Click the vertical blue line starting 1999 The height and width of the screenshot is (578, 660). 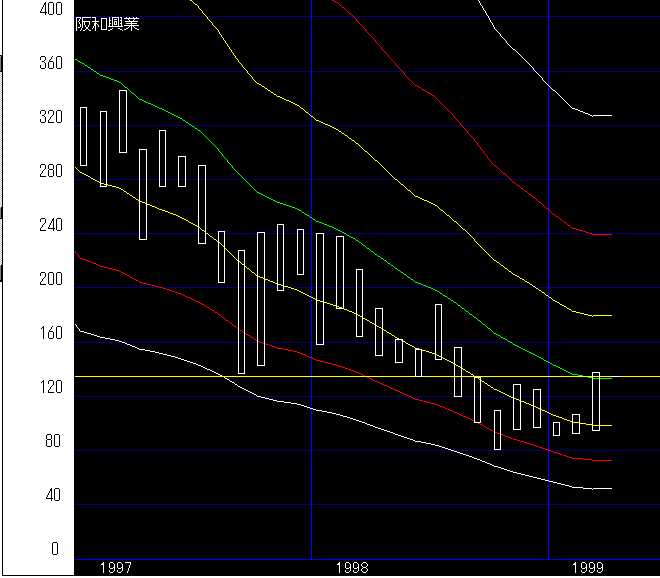(x=548, y=300)
